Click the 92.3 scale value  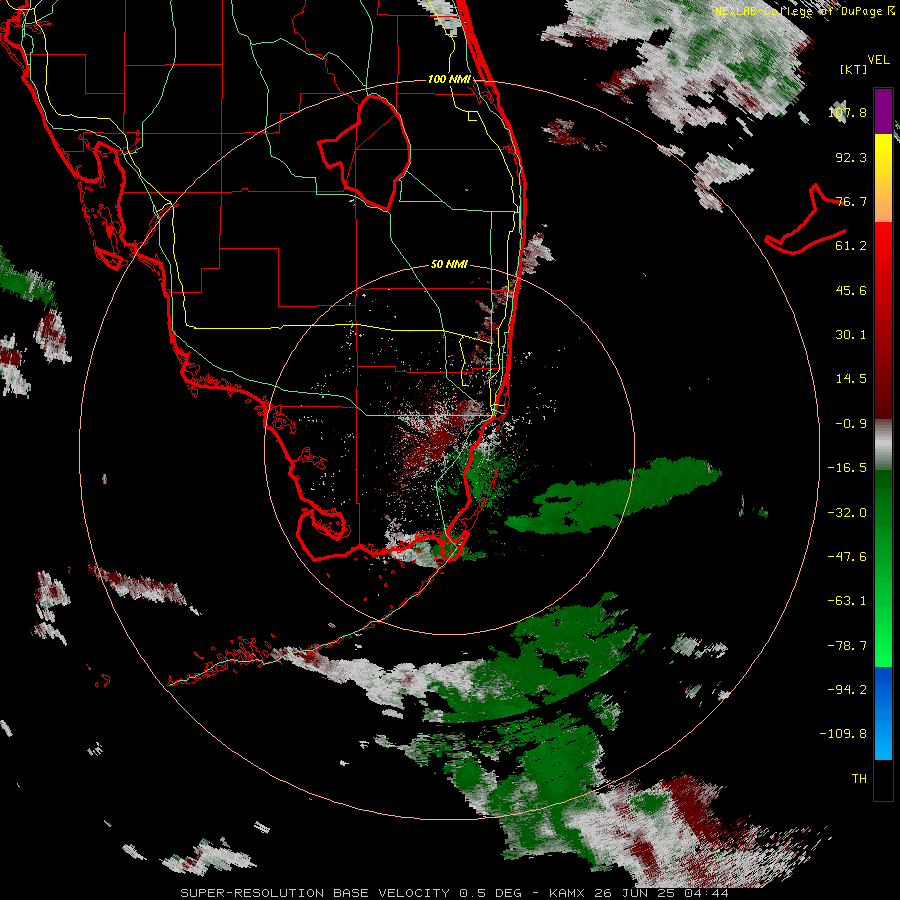pyautogui.click(x=851, y=157)
